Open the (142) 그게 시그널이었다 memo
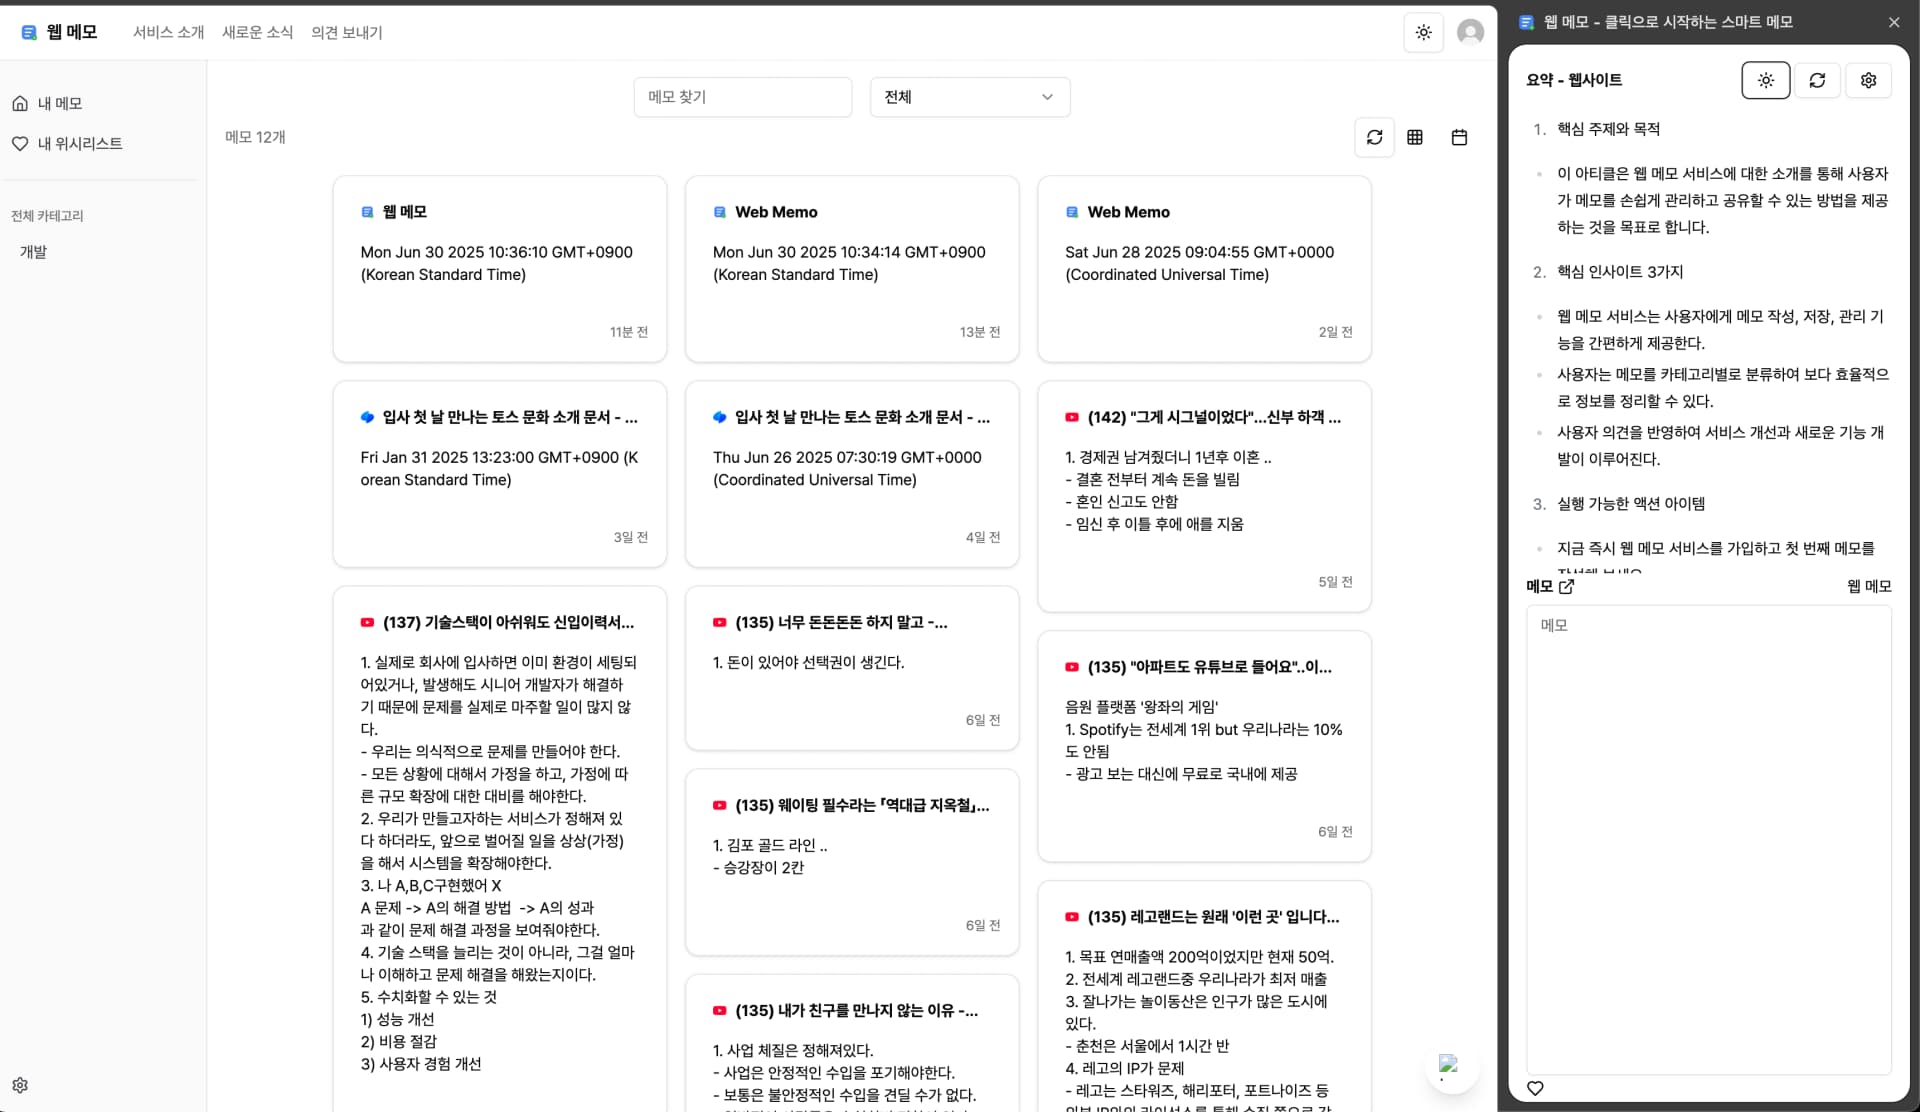 point(1204,496)
